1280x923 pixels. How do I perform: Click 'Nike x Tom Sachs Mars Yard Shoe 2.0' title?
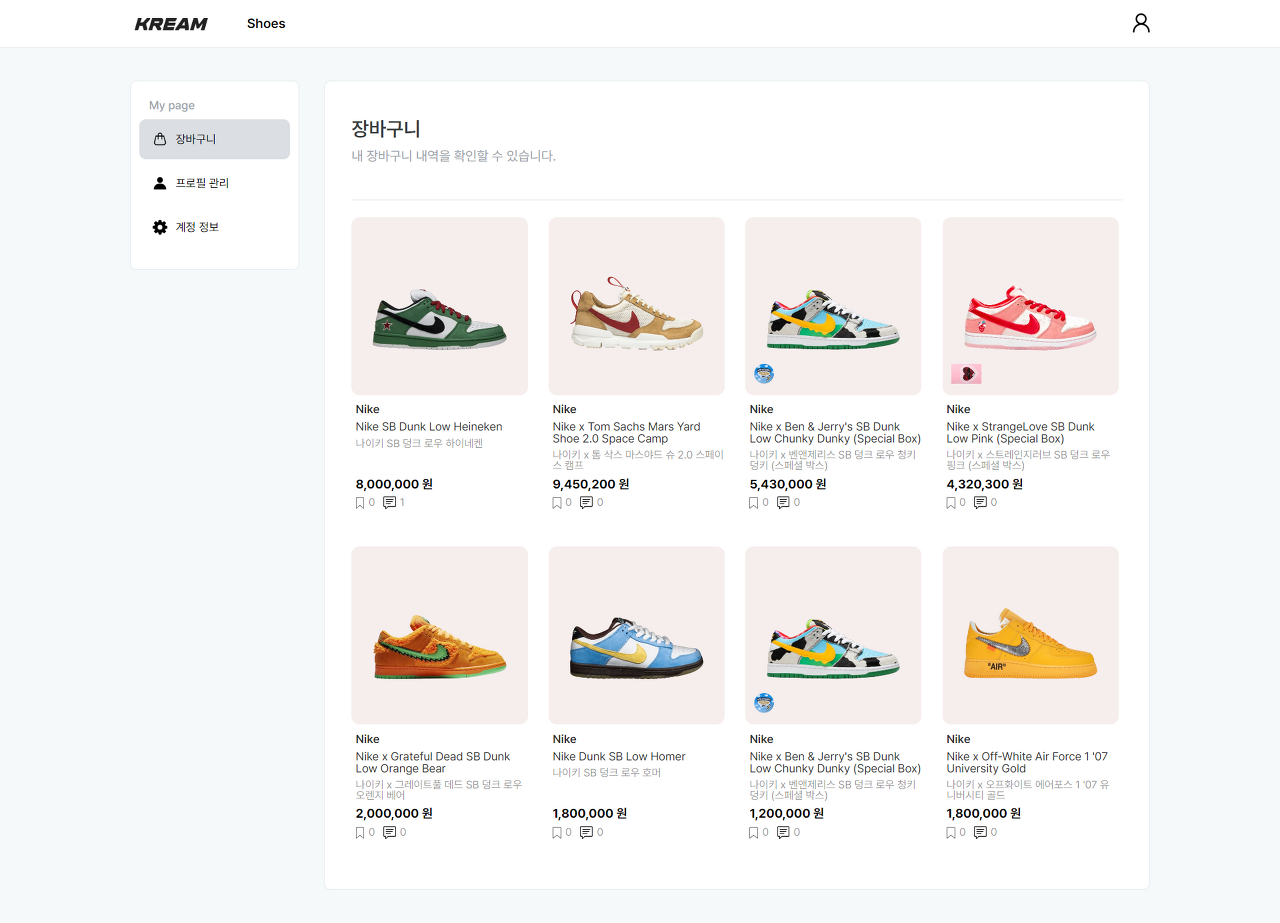[x=627, y=433]
